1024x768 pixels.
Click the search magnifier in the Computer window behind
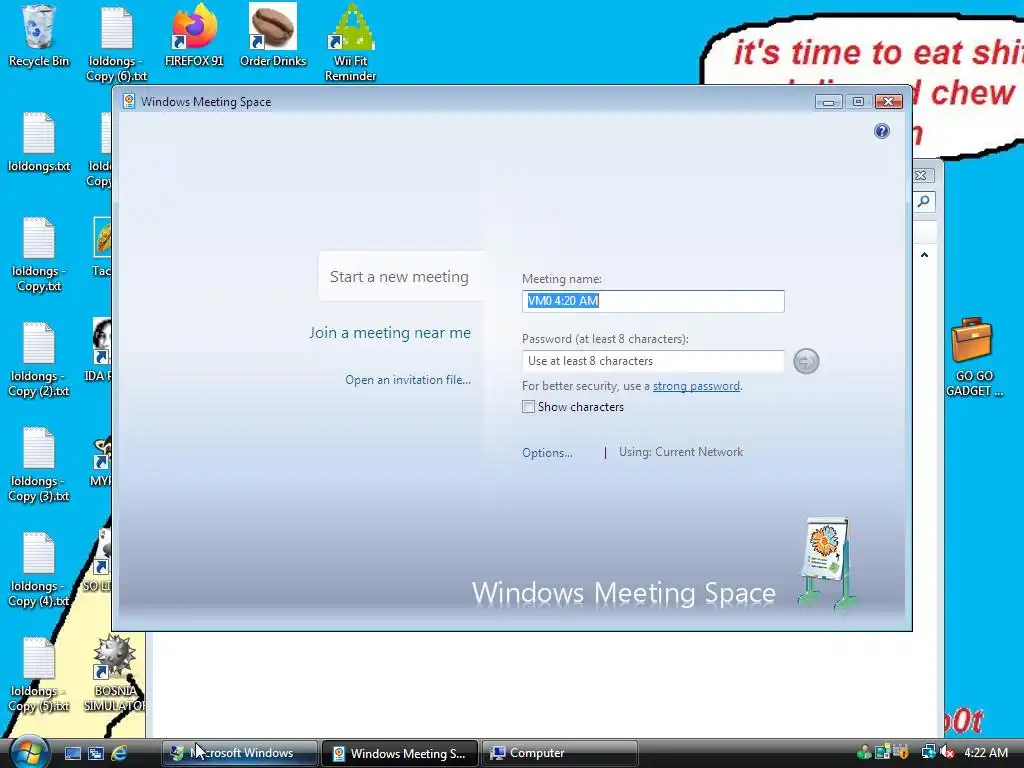tap(923, 202)
